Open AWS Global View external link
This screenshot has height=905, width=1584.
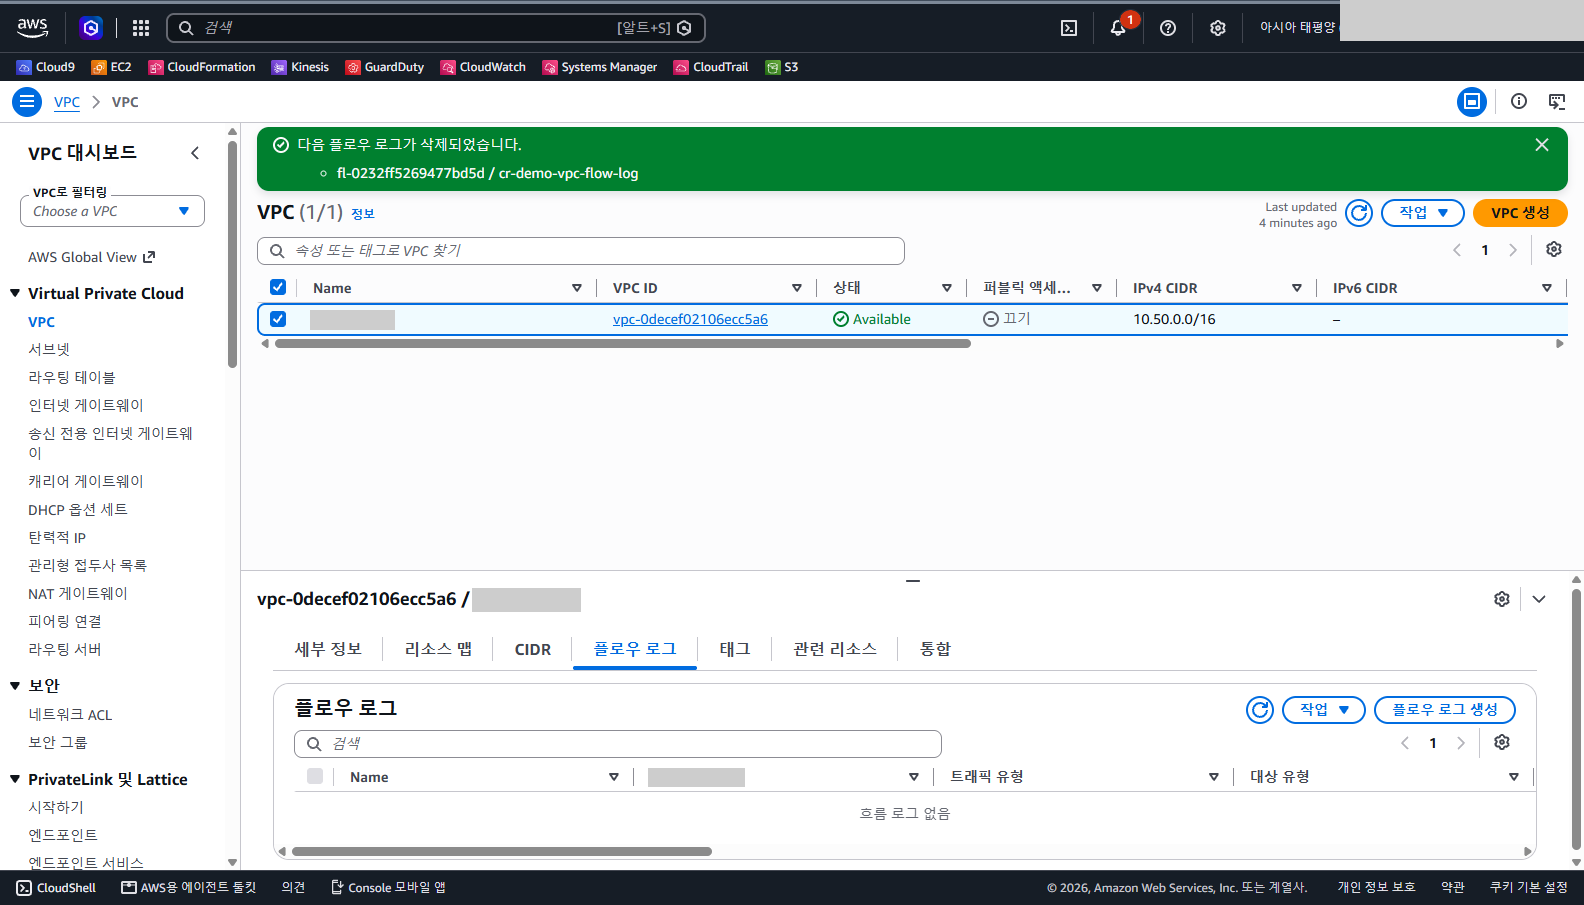pyautogui.click(x=92, y=257)
